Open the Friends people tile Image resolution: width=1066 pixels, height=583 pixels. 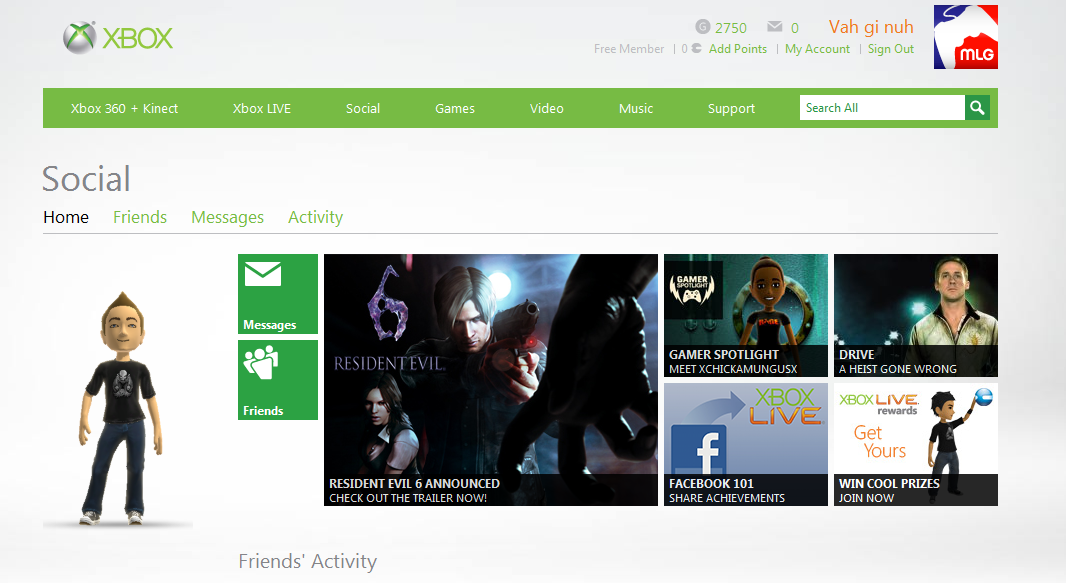(x=277, y=380)
